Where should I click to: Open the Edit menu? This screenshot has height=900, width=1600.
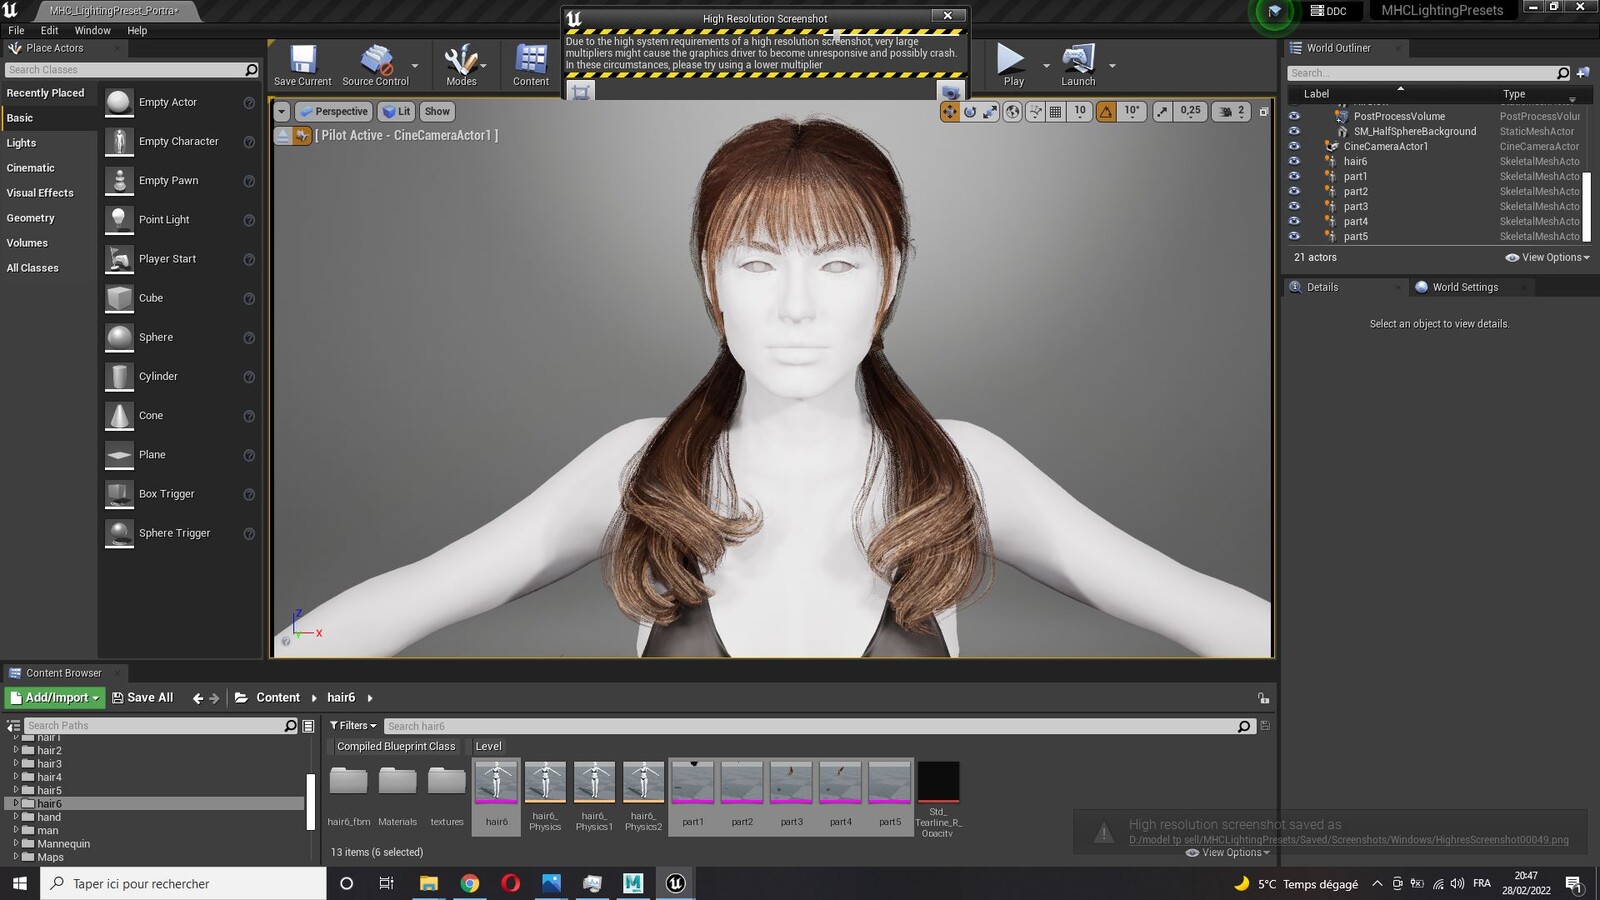click(49, 31)
